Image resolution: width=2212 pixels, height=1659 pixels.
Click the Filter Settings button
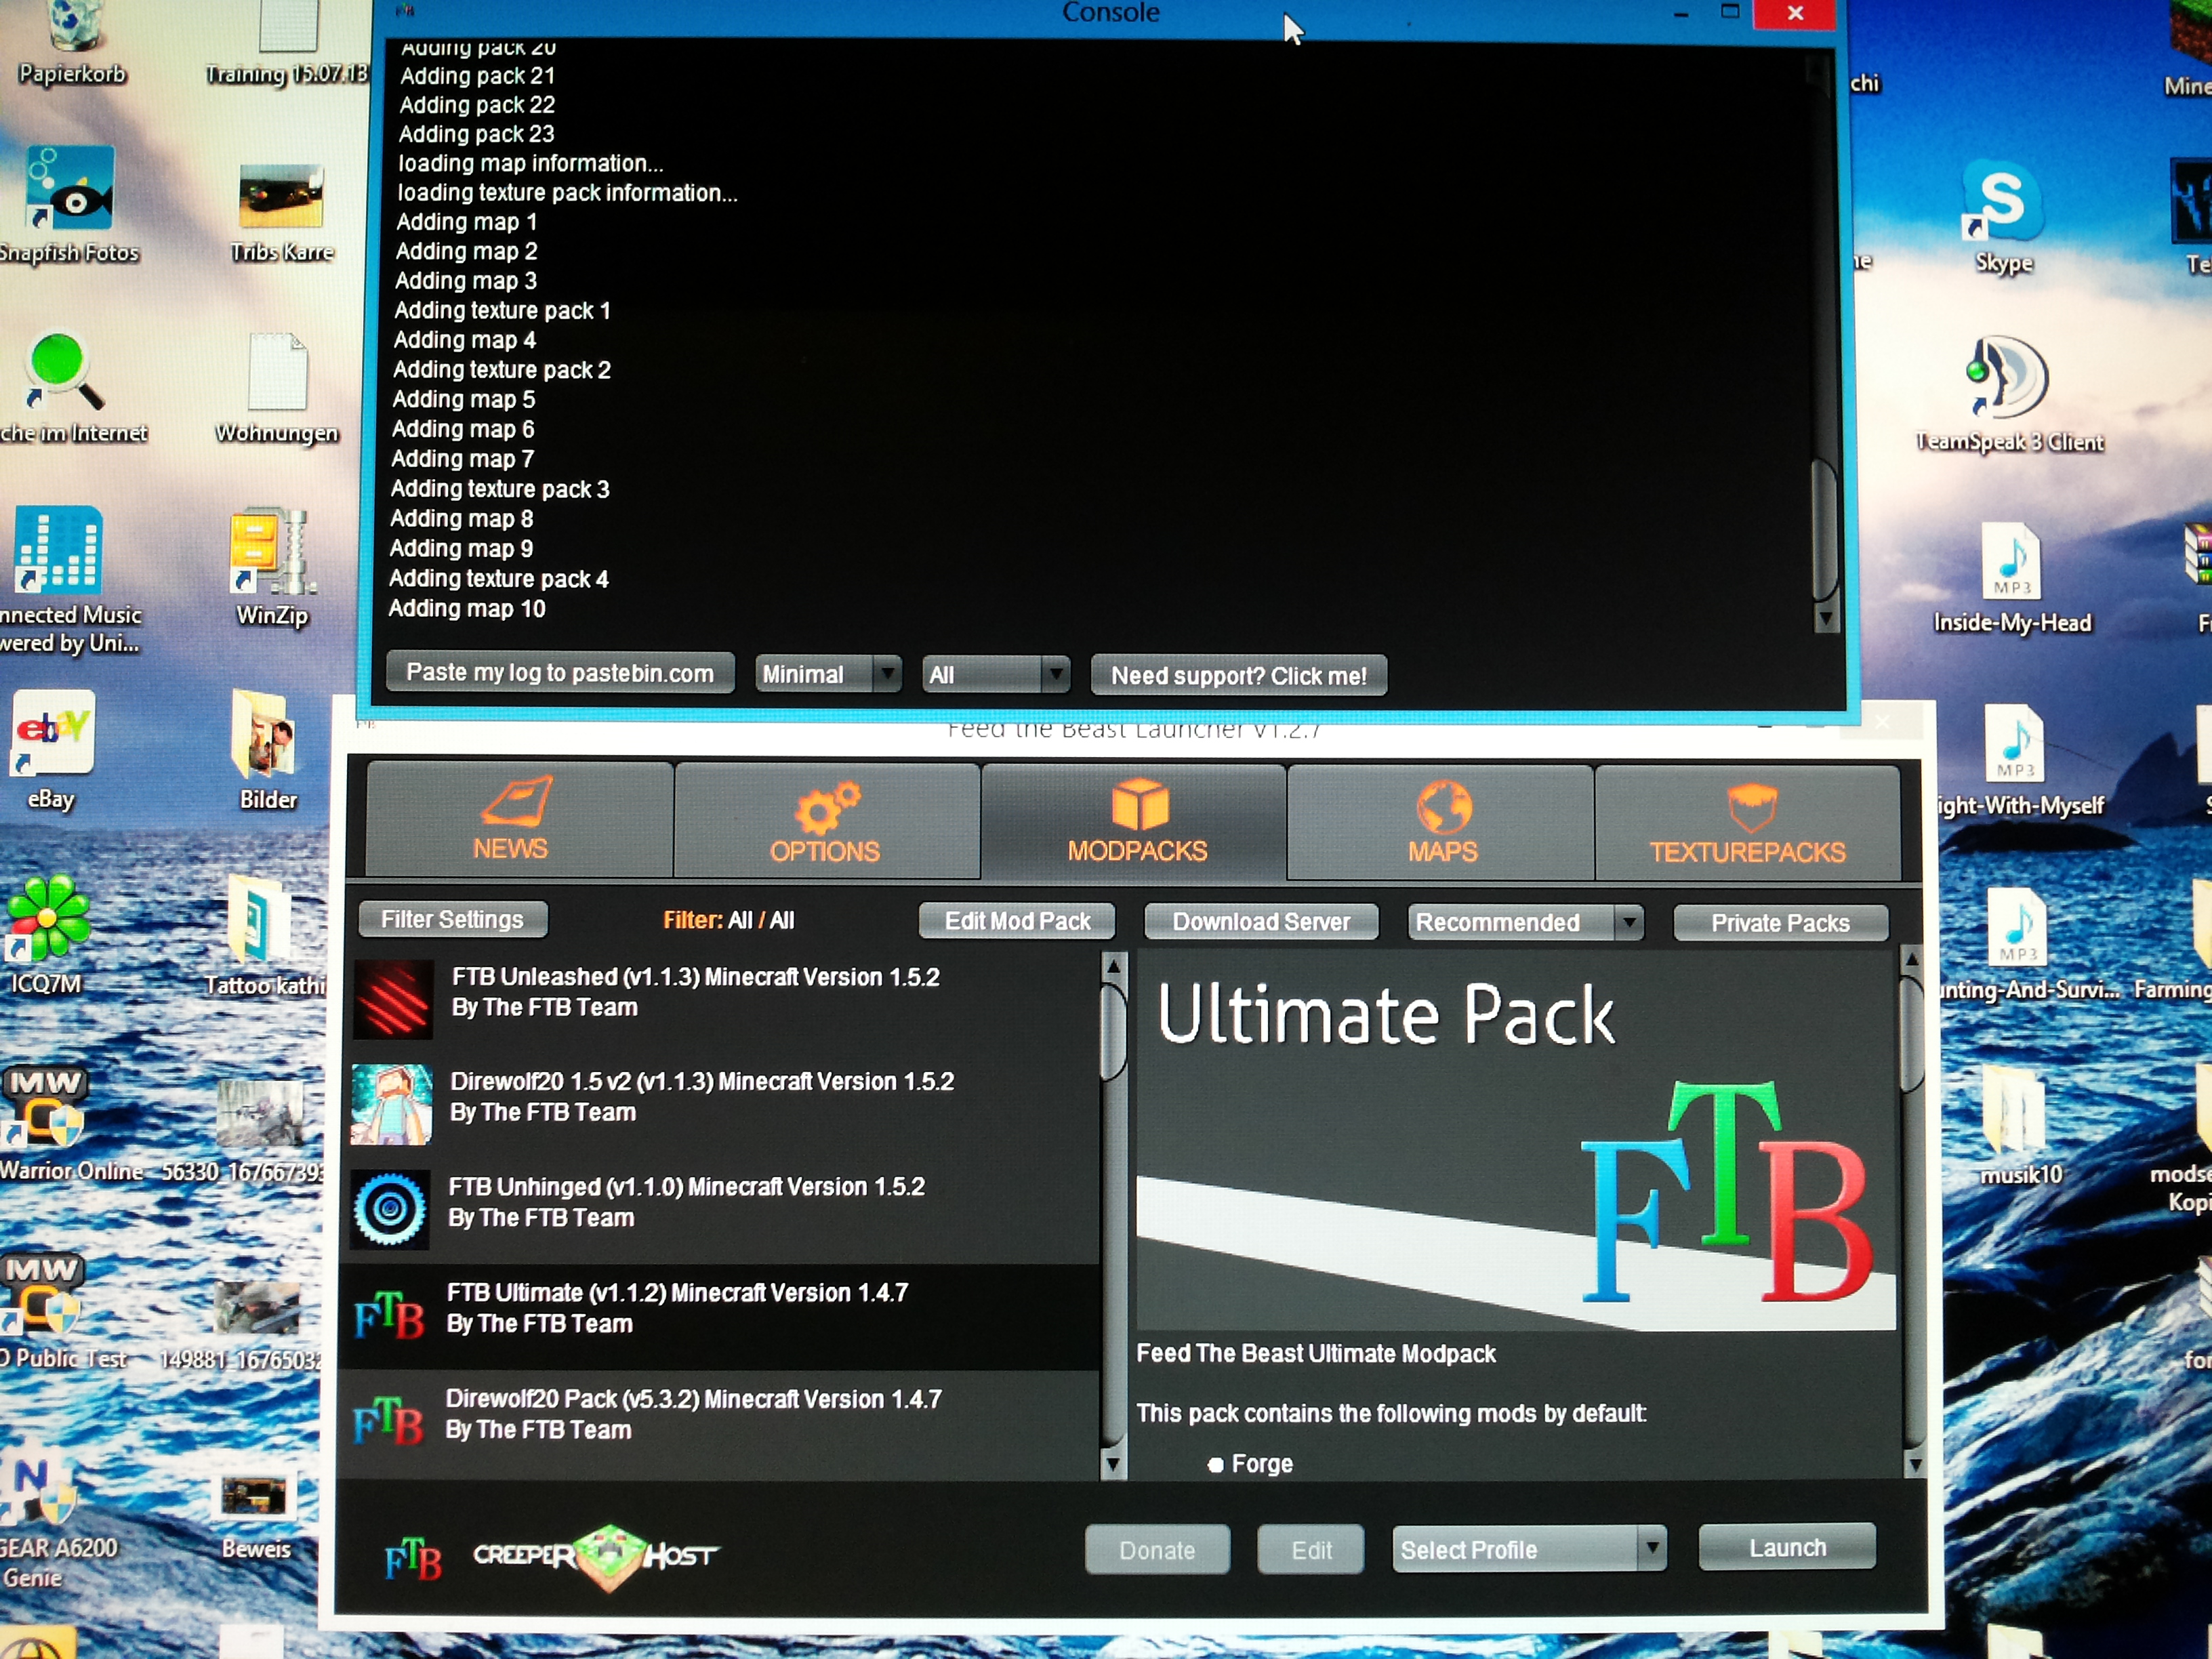pyautogui.click(x=453, y=919)
